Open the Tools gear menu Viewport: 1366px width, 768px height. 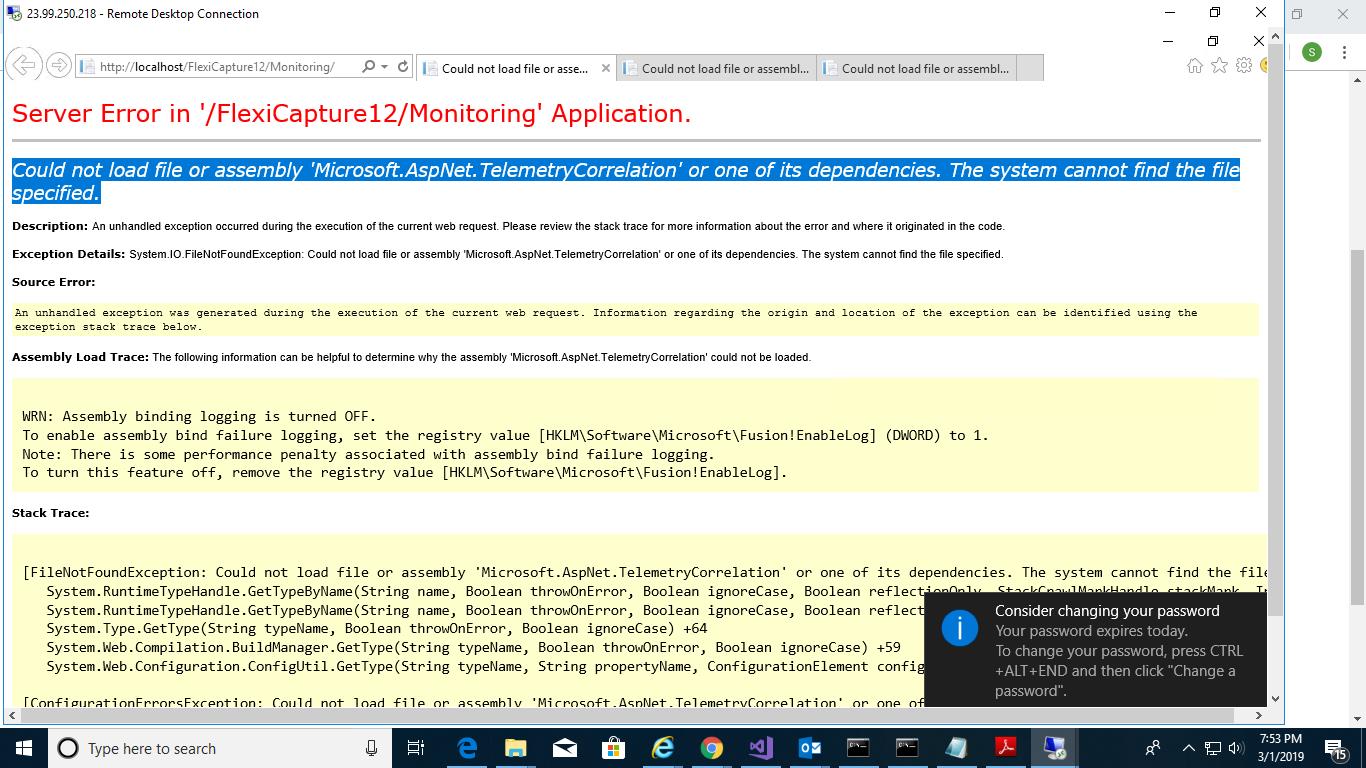(1244, 66)
